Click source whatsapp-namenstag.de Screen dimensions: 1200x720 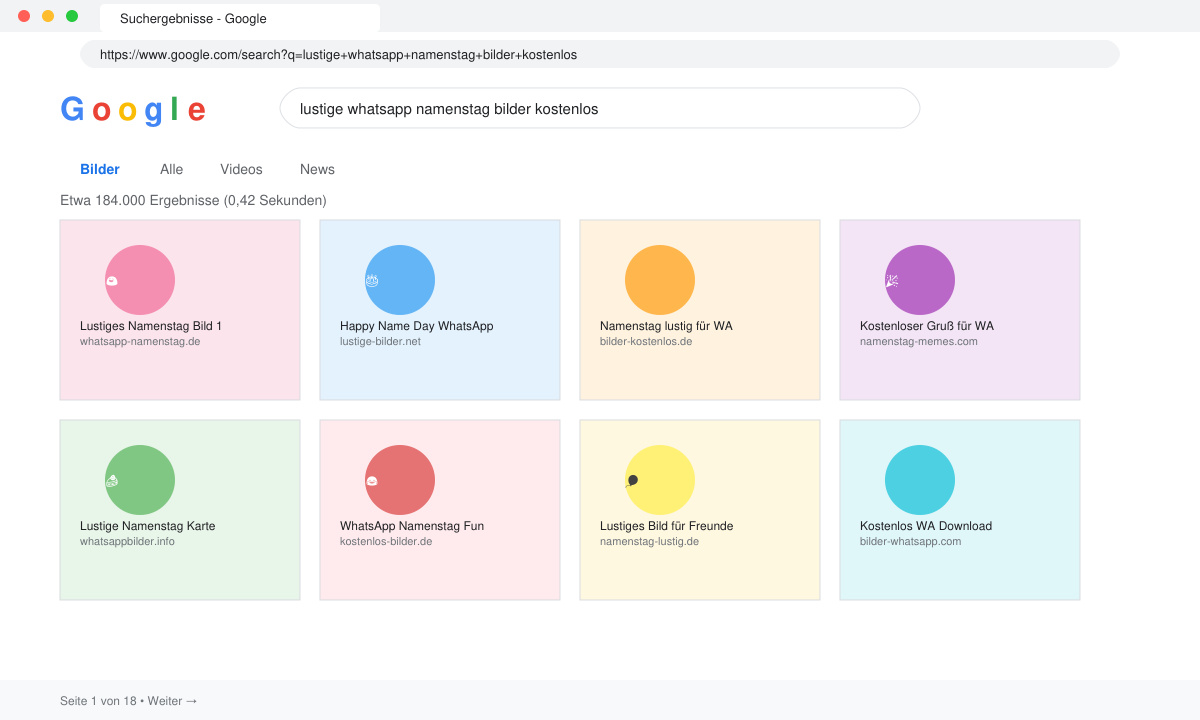click(140, 341)
